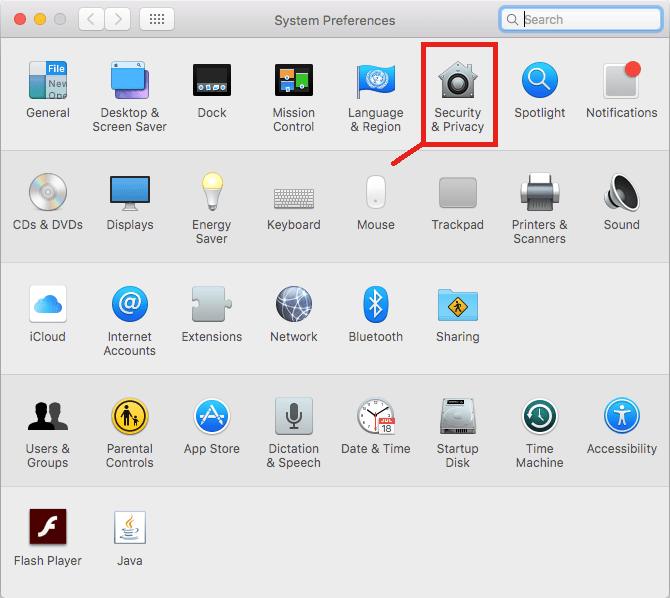The image size is (670, 598).
Task: Open Time Machine settings
Action: pos(540,417)
